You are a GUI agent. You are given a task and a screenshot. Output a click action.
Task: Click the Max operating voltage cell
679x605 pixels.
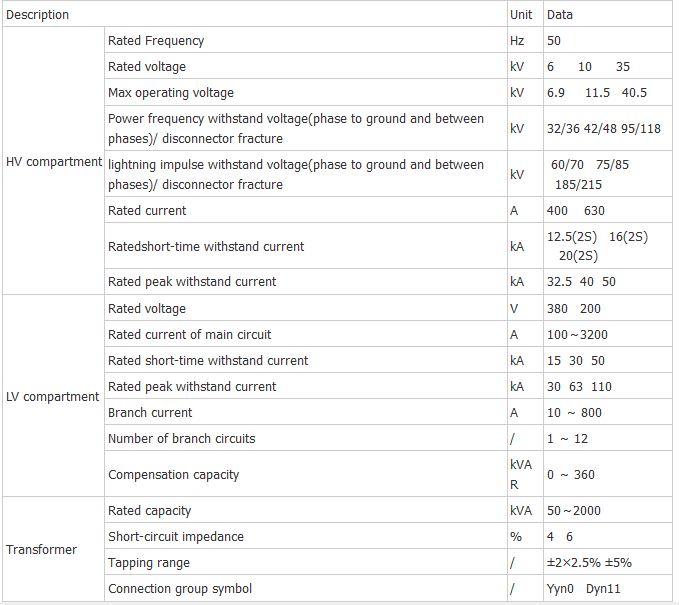(171, 93)
